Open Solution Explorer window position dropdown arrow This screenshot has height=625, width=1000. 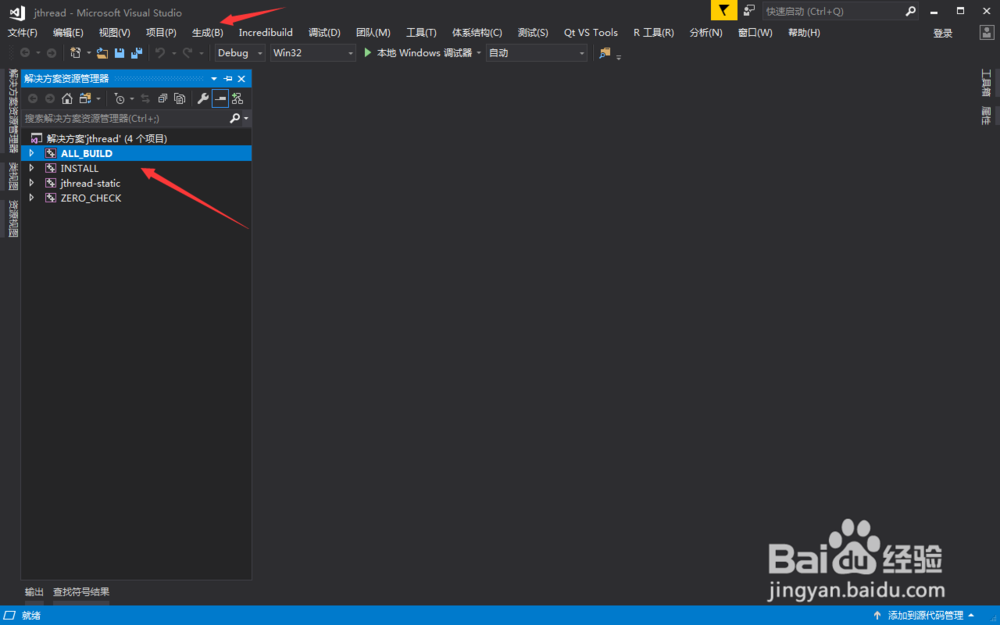[214, 78]
